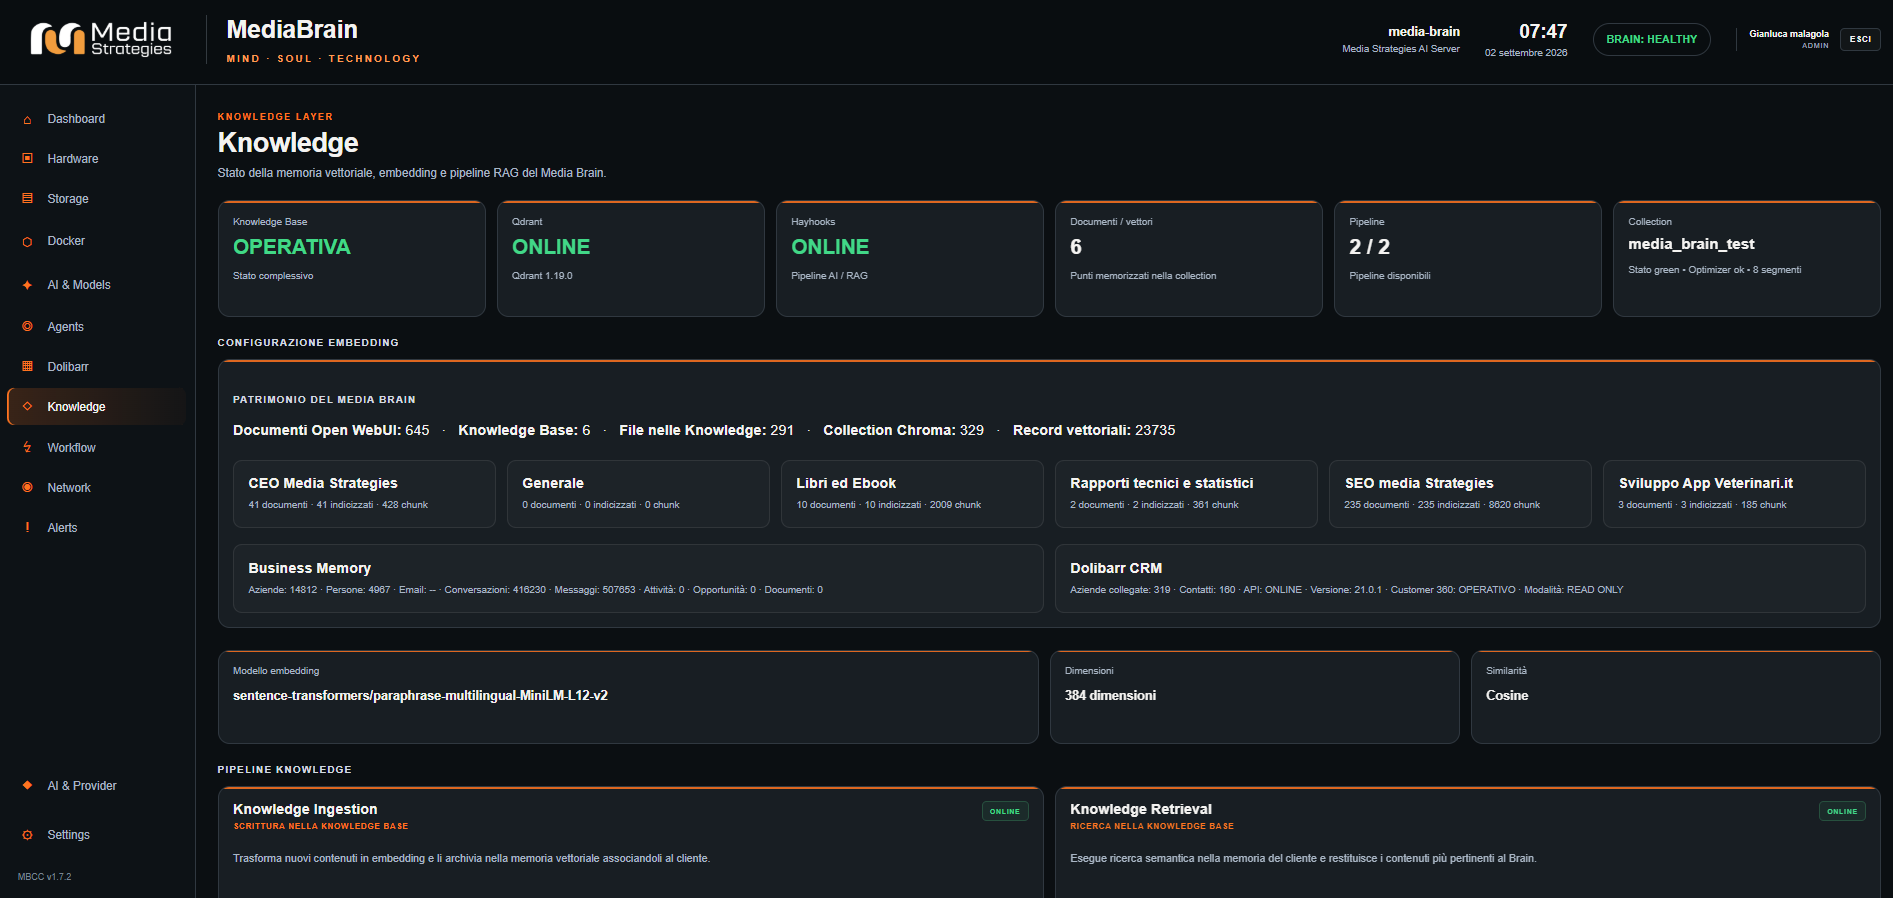
Task: Click the Pipeline 2 / 2 card
Action: tap(1468, 259)
